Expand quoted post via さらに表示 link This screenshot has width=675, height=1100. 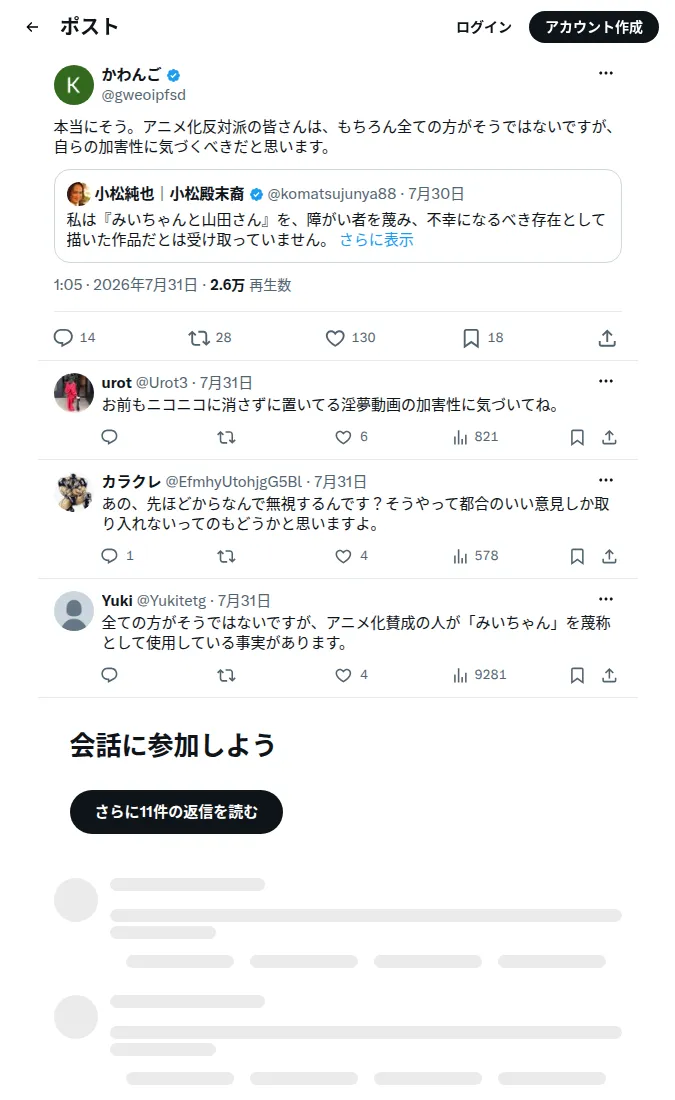coord(377,240)
